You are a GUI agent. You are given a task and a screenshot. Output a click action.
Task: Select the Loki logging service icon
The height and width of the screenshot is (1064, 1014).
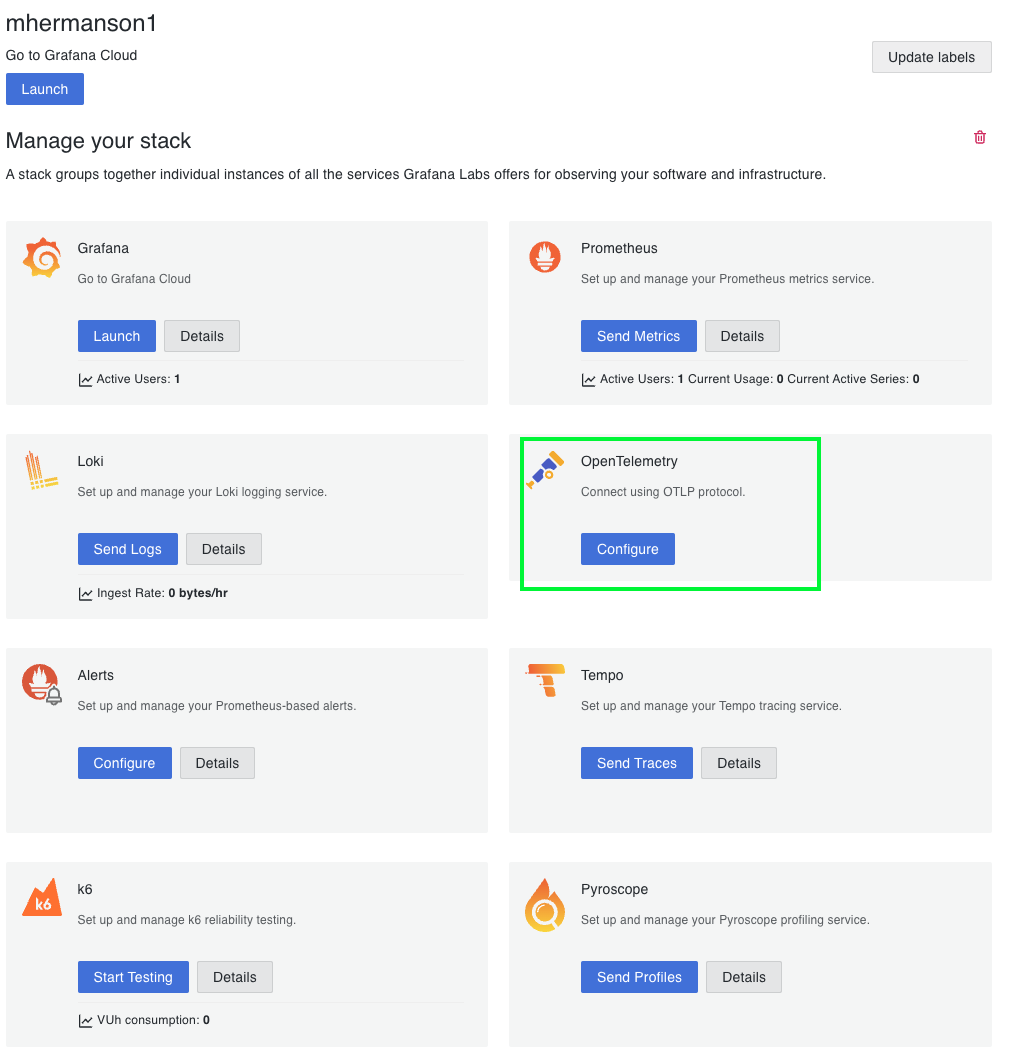pos(41,470)
